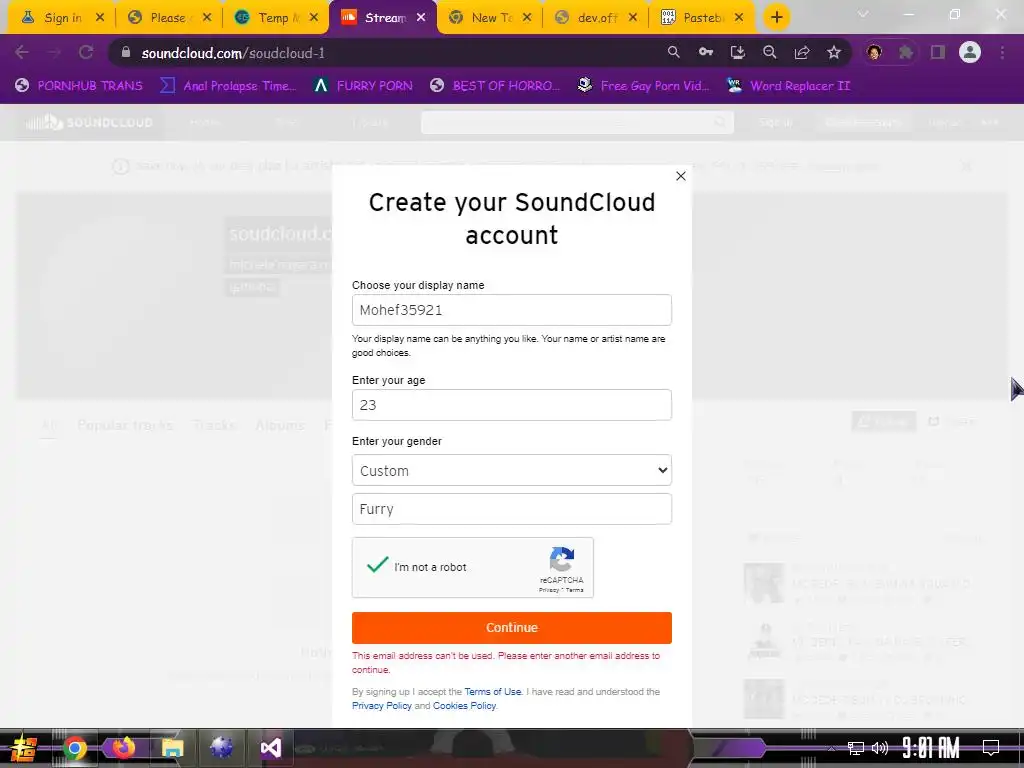Click the search magnifier icon in address bar

click(673, 52)
